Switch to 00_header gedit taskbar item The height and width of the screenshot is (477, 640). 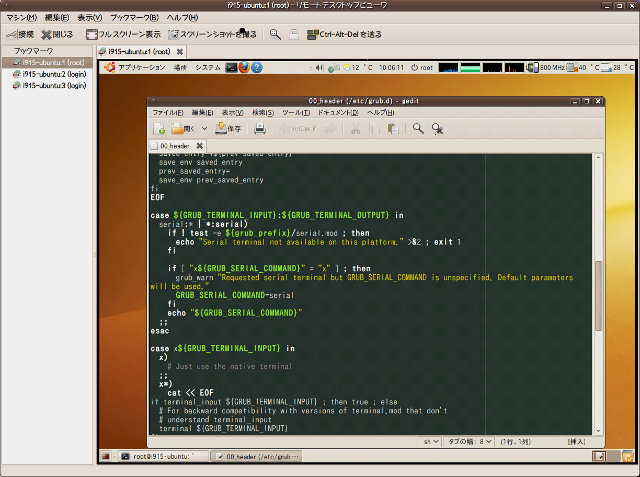point(257,456)
